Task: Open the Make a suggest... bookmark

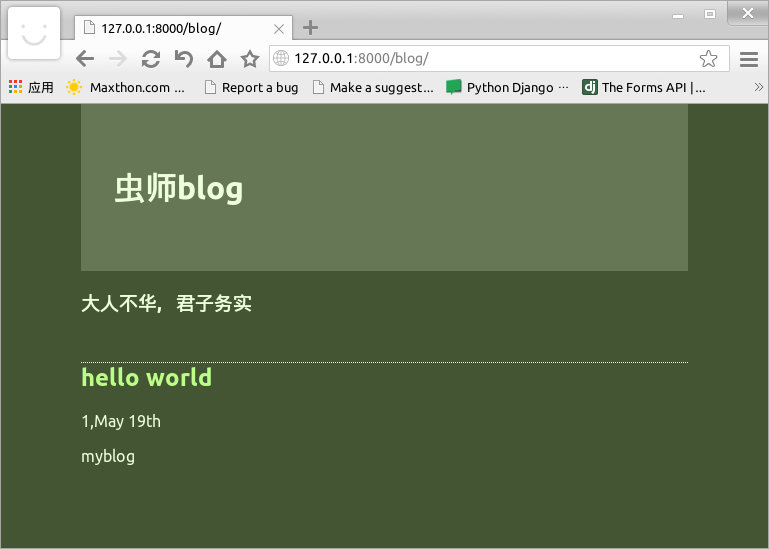Action: pyautogui.click(x=373, y=87)
